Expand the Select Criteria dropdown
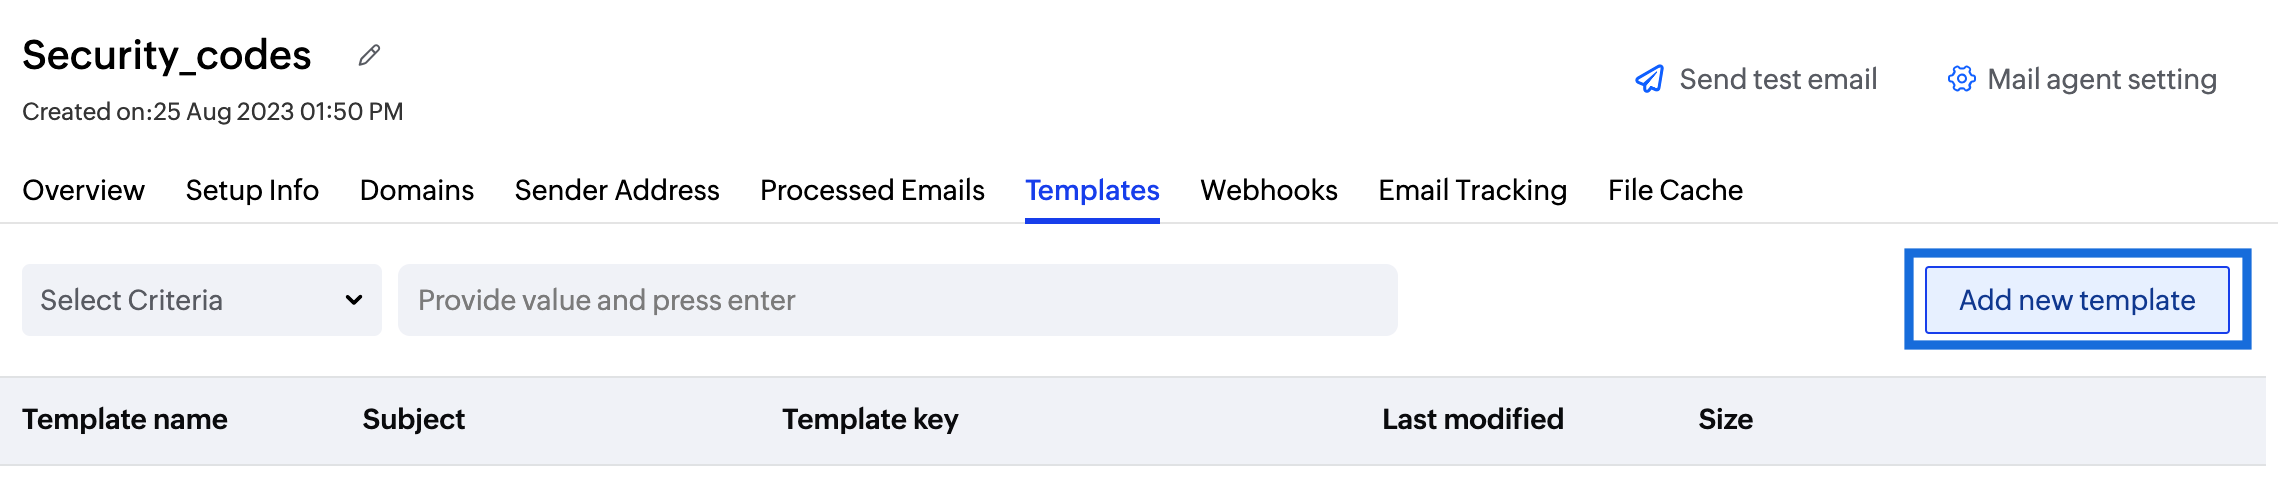This screenshot has height=480, width=2278. [x=200, y=300]
